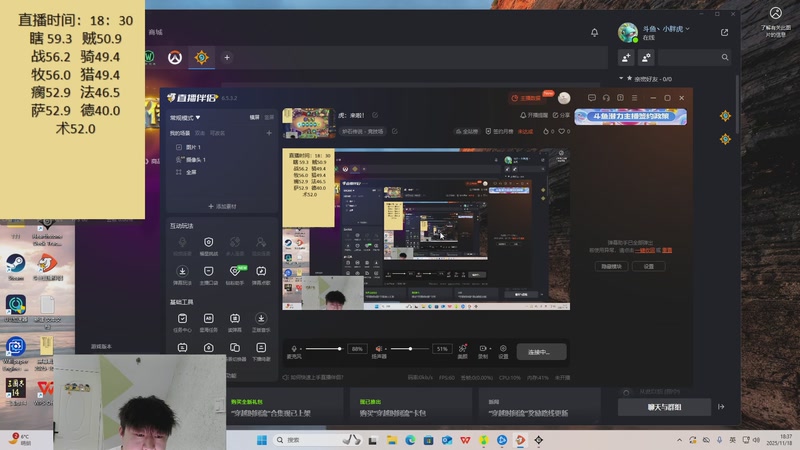Open 弹幕点歌 icon in 互动玩法
Image resolution: width=800 pixels, height=450 pixels.
tap(261, 271)
